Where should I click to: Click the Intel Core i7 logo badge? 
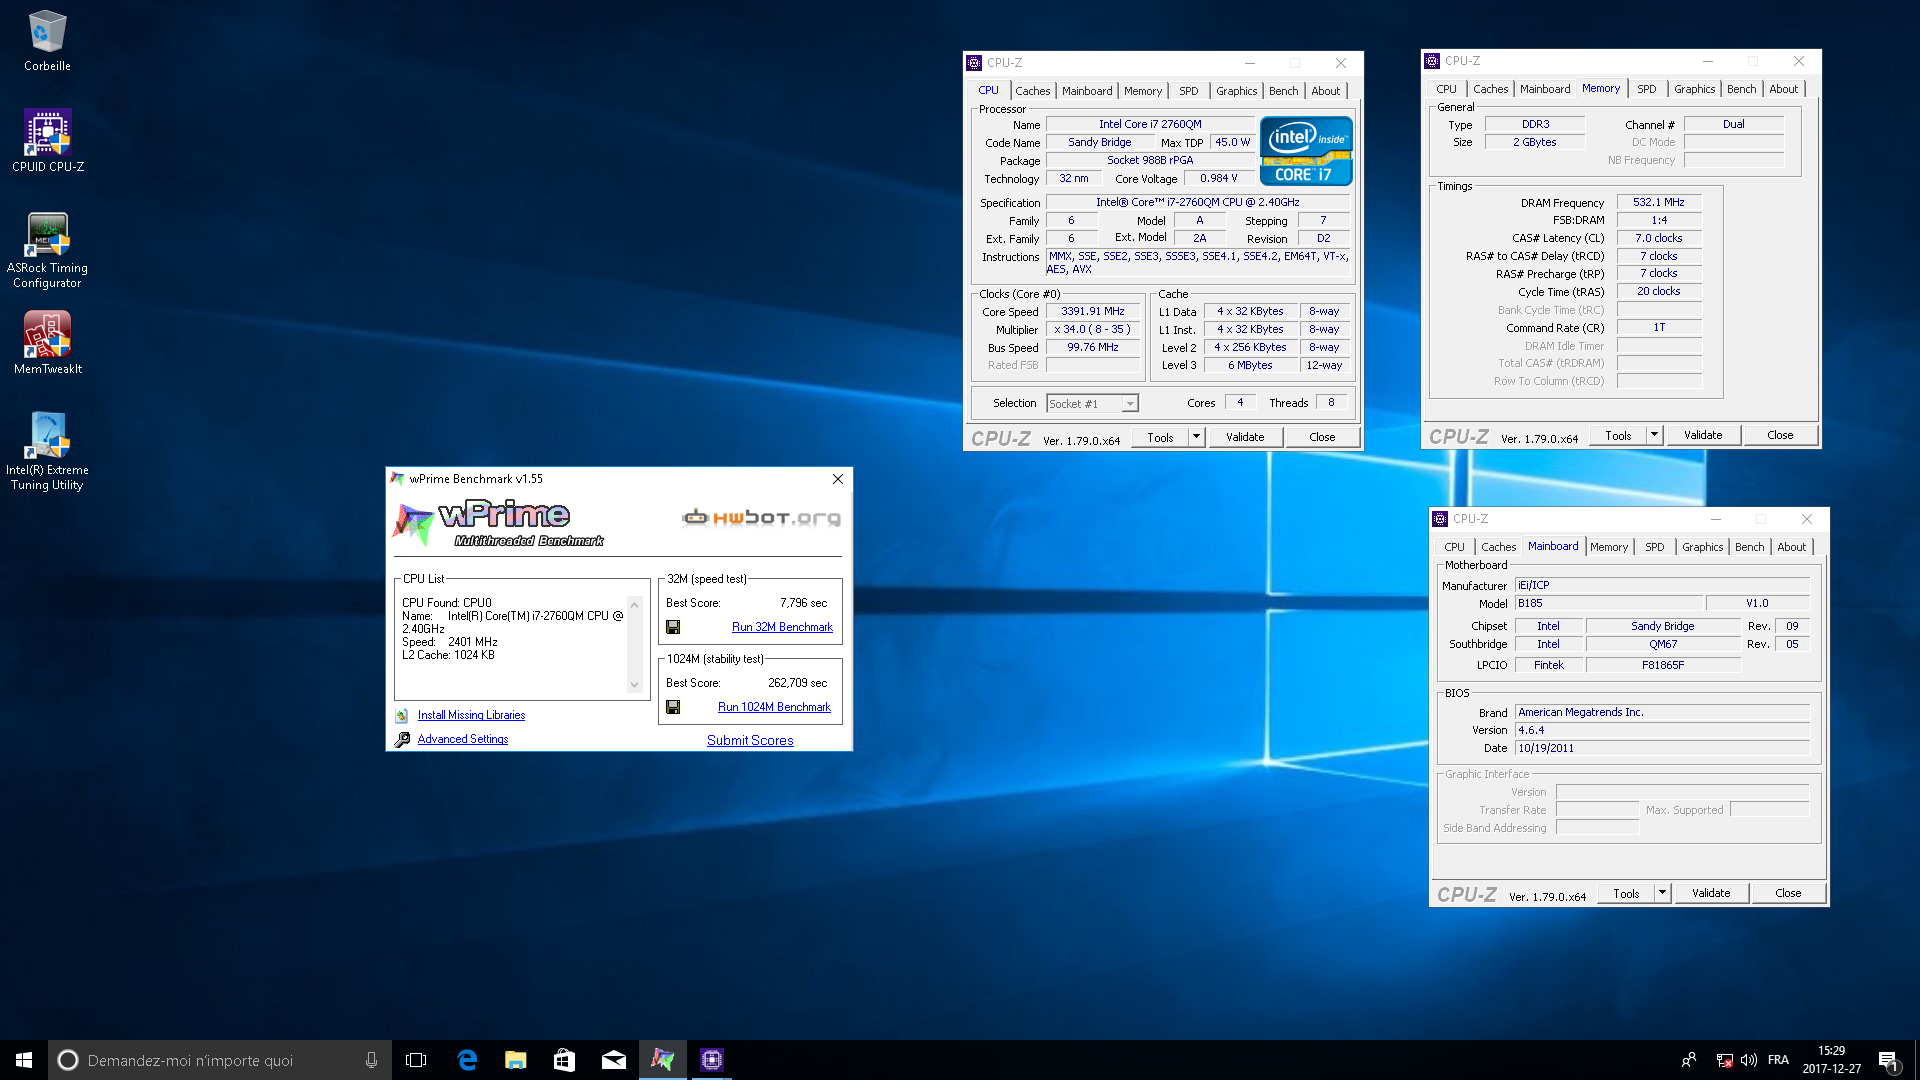[1306, 151]
